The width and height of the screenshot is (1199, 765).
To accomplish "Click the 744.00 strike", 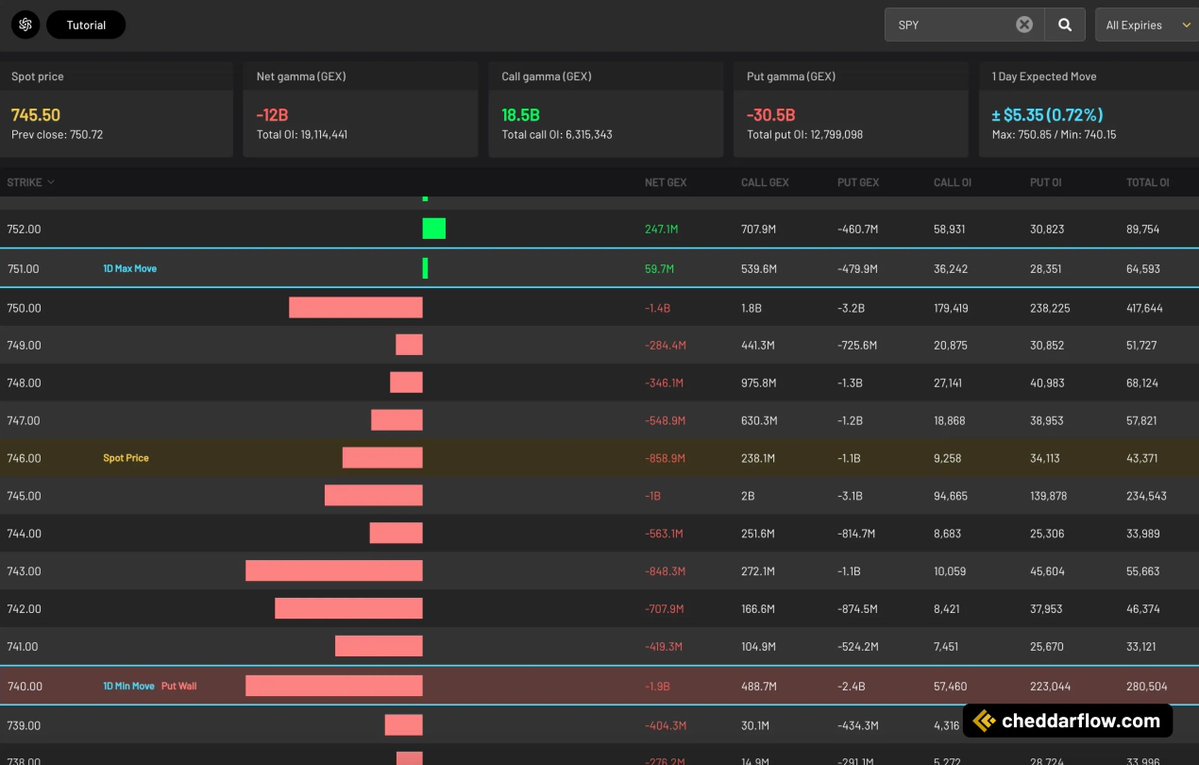I will tap(24, 533).
